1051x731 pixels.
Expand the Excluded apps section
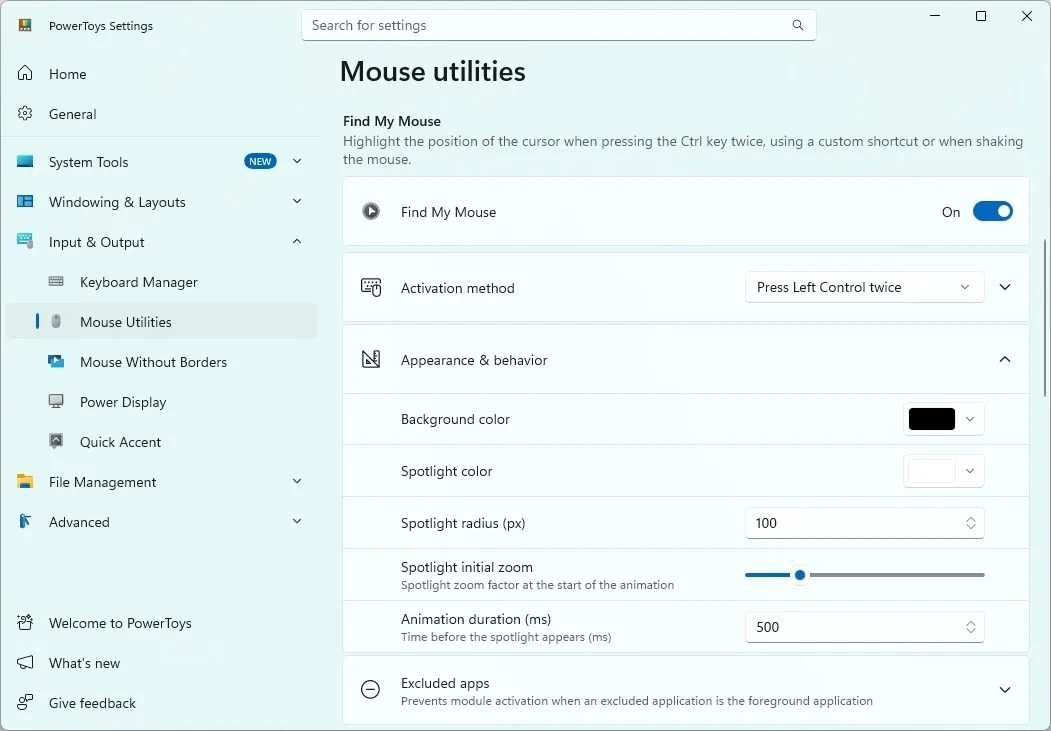tap(1005, 690)
